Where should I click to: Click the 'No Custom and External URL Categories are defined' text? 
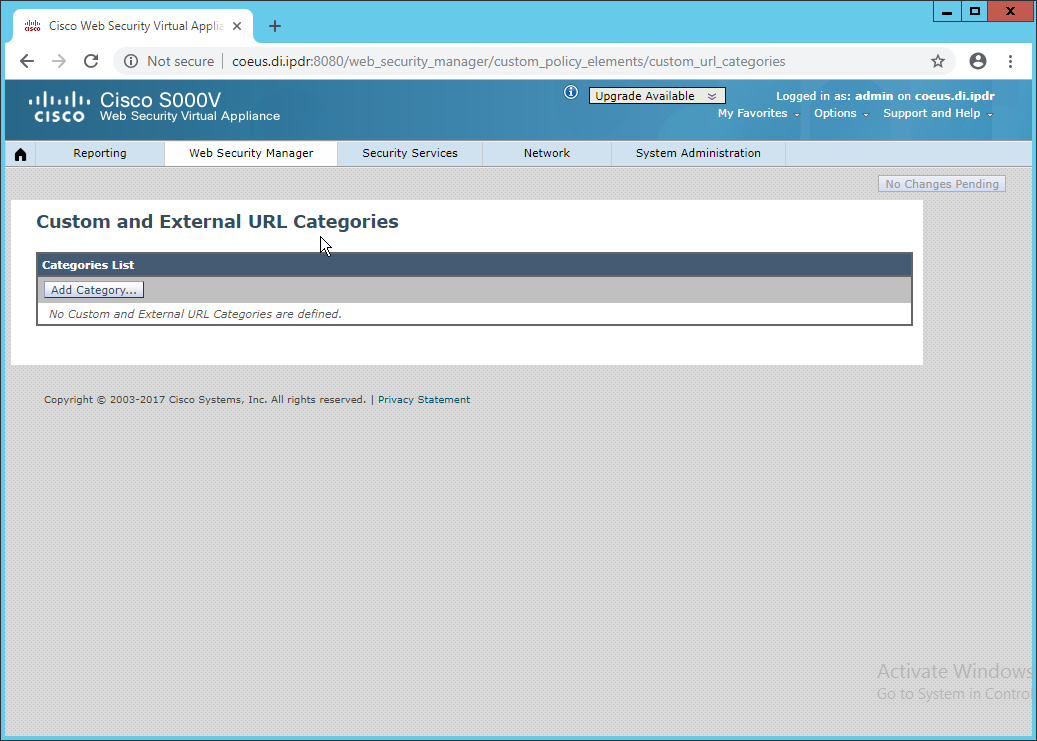tap(195, 314)
